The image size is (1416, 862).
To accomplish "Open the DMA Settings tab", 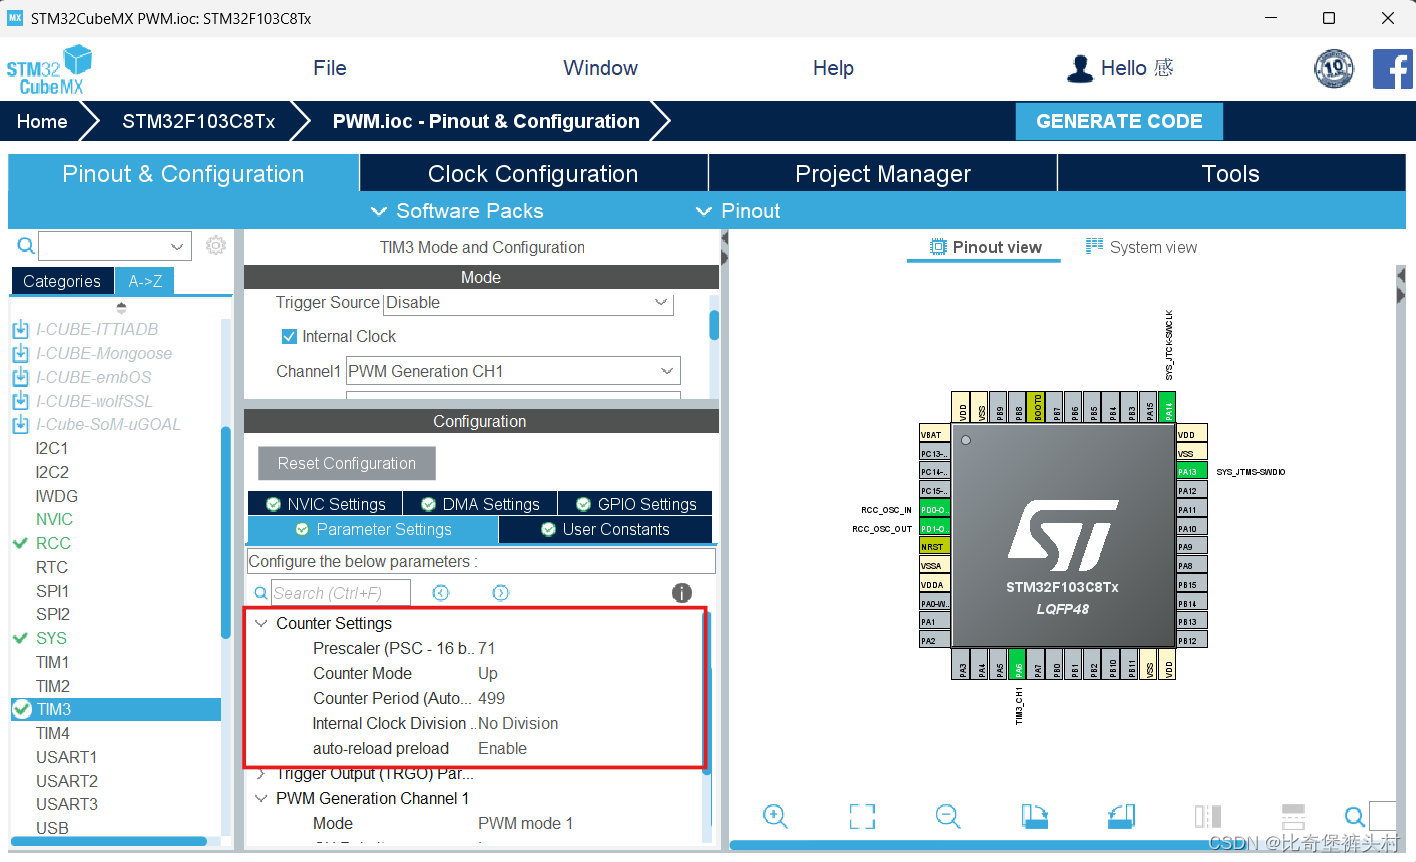I will (x=480, y=504).
